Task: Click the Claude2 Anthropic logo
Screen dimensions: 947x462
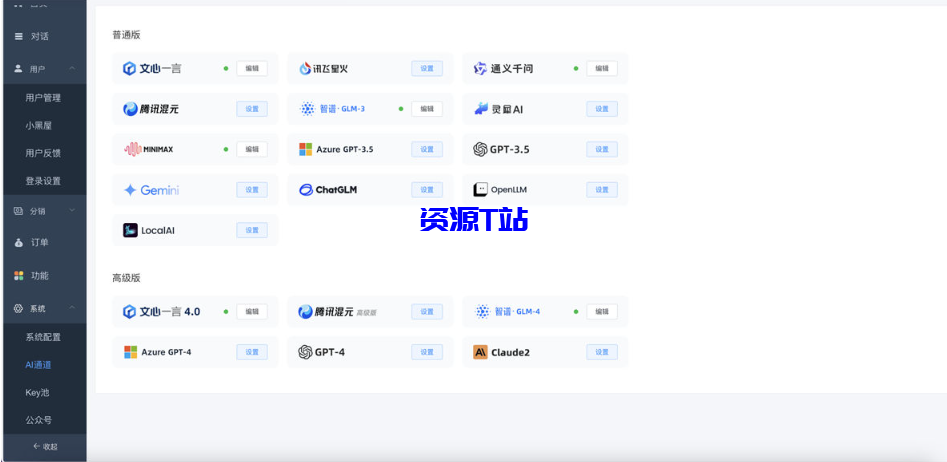Action: (x=480, y=352)
